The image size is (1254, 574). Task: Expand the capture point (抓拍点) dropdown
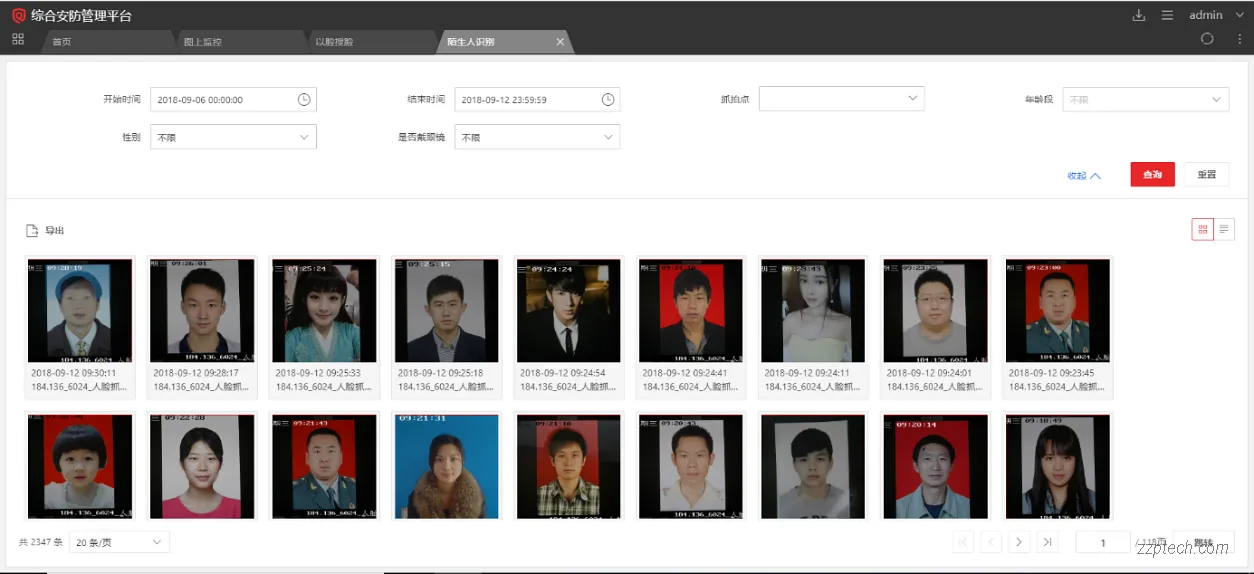[x=841, y=99]
